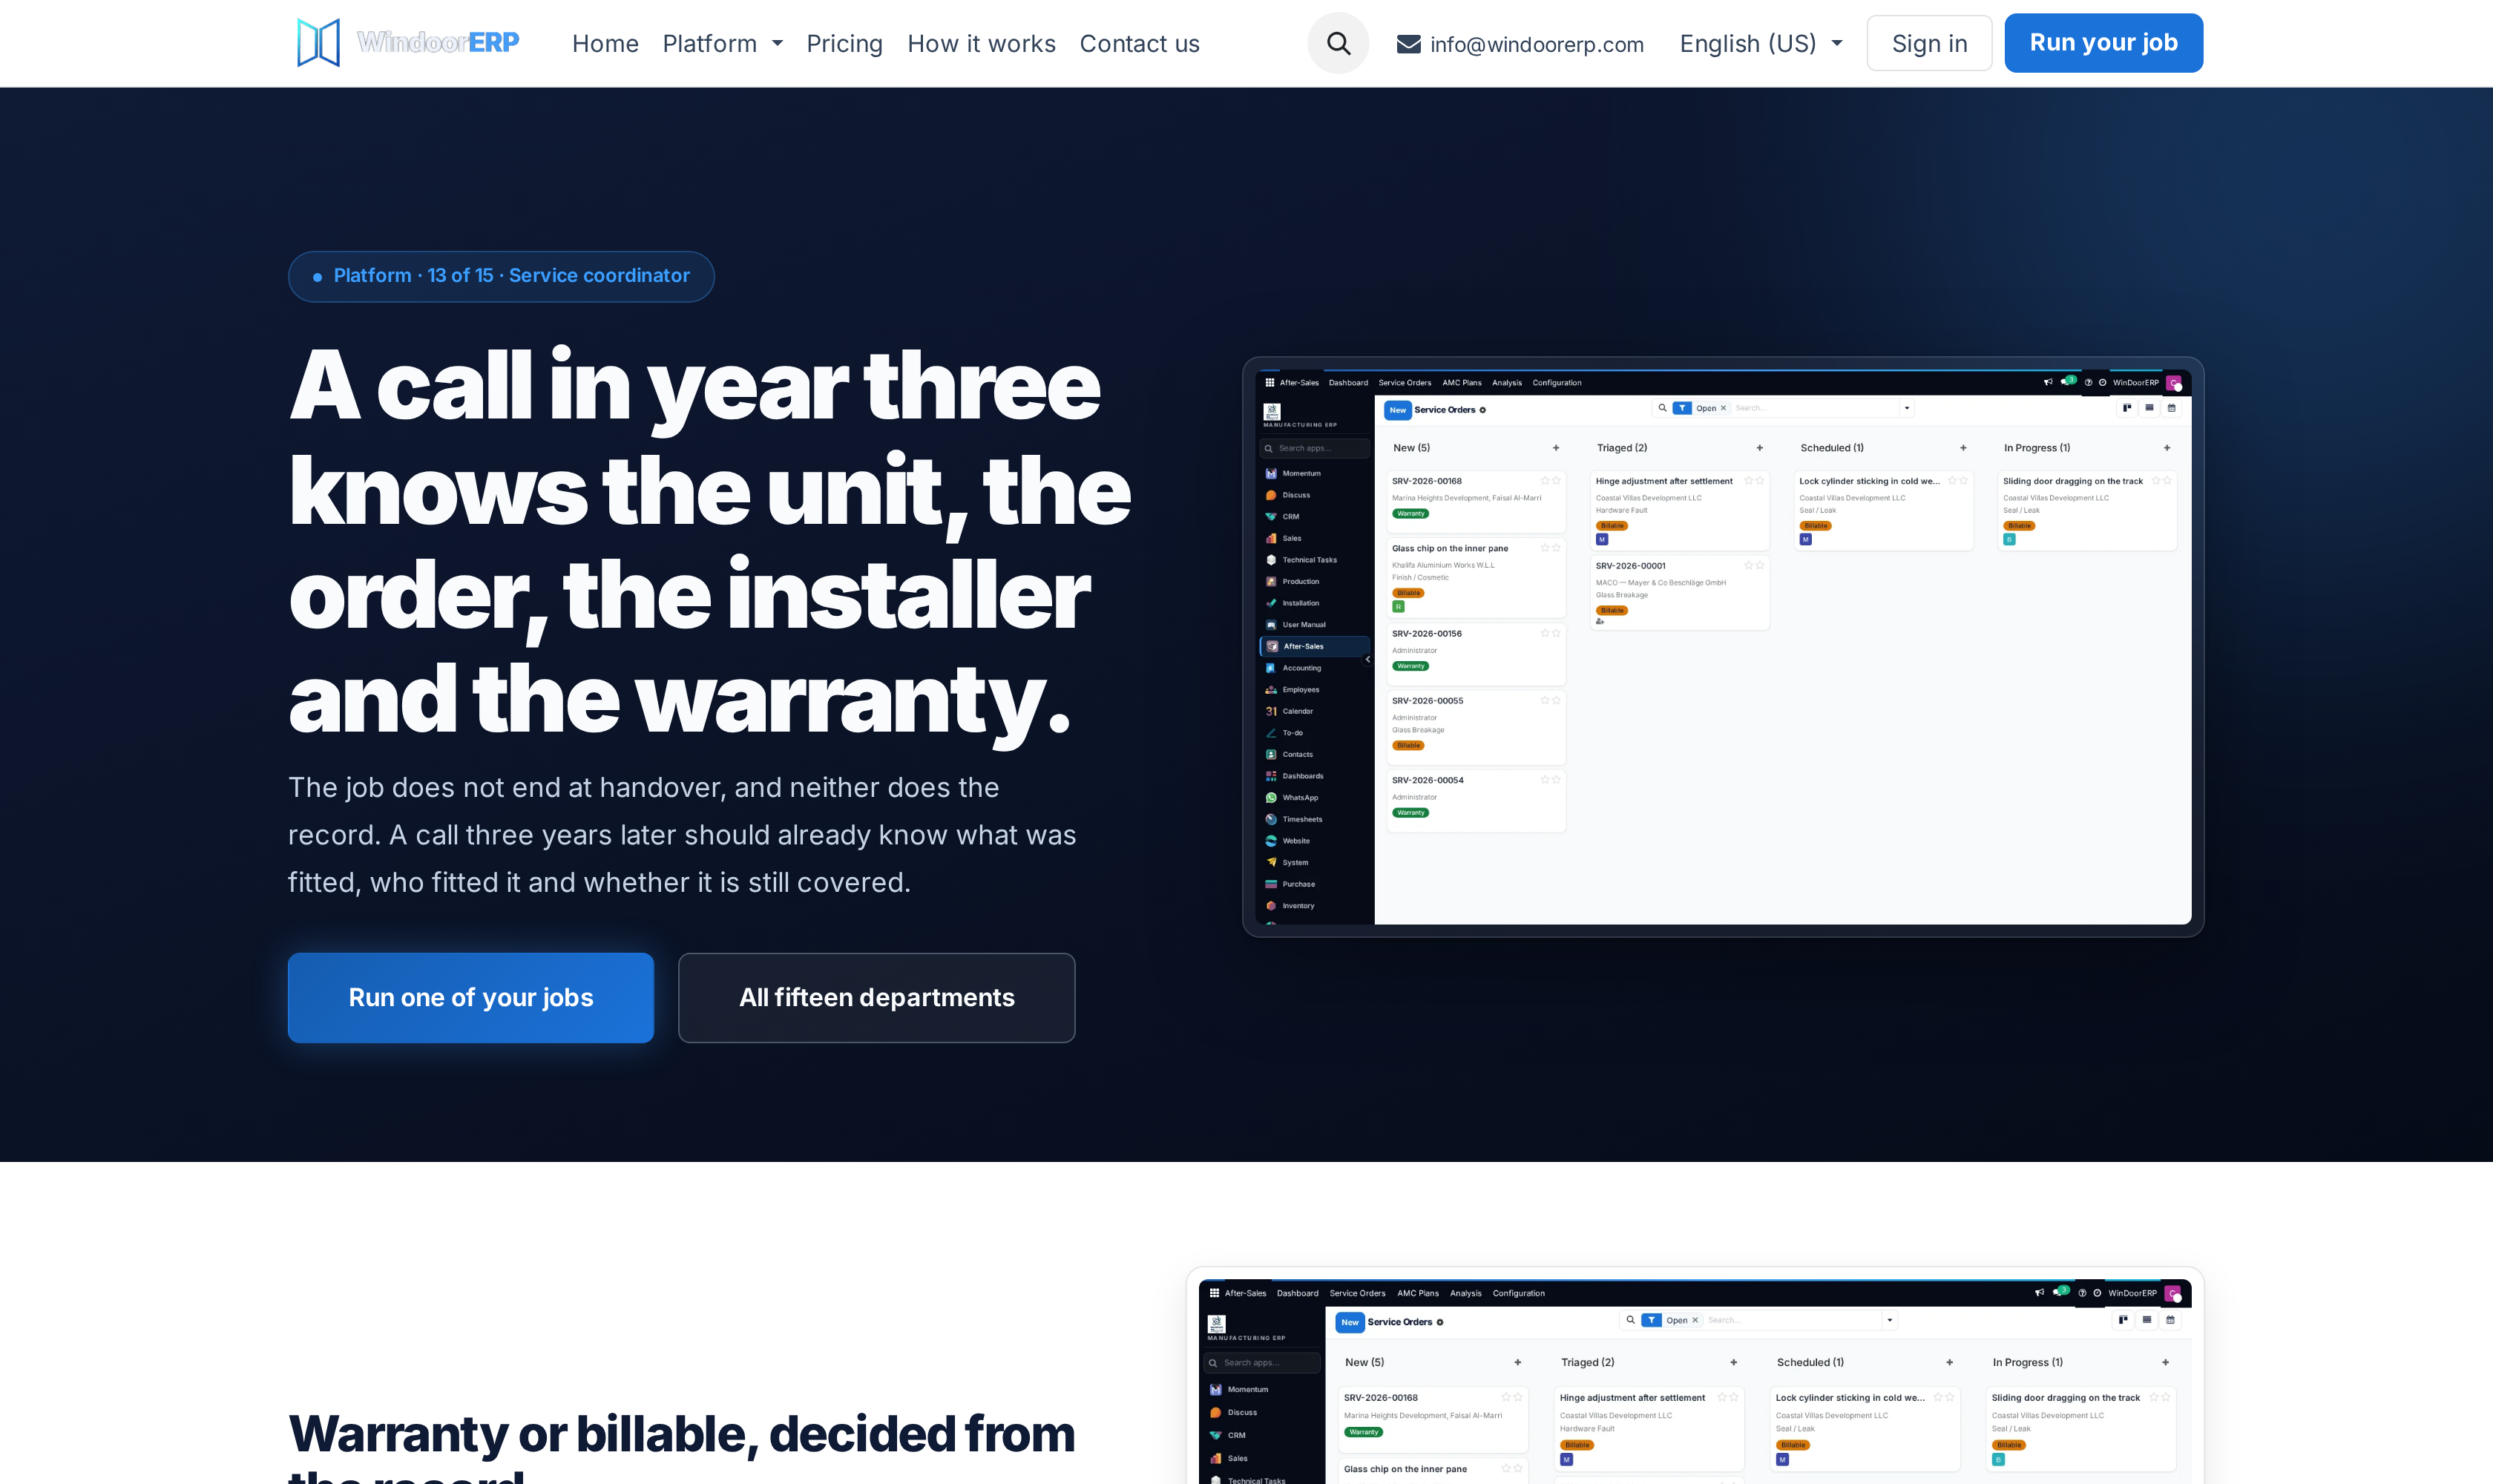This screenshot has height=1484, width=2493.
Task: Click the assign-user icon on SRV-2026-00001 card
Action: pos(1600,622)
